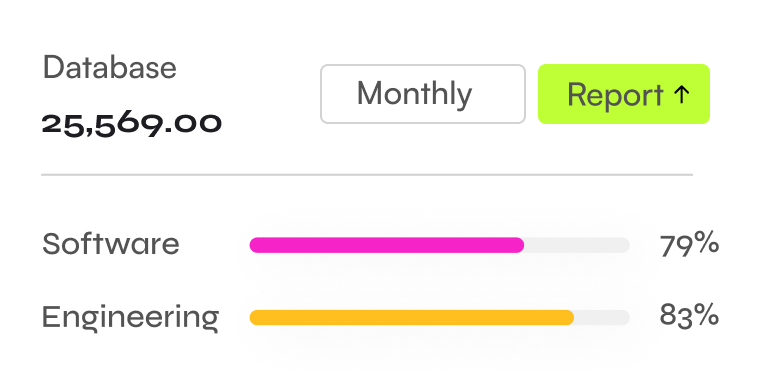Click the horizontal divider line
The height and width of the screenshot is (392, 770).
click(367, 174)
